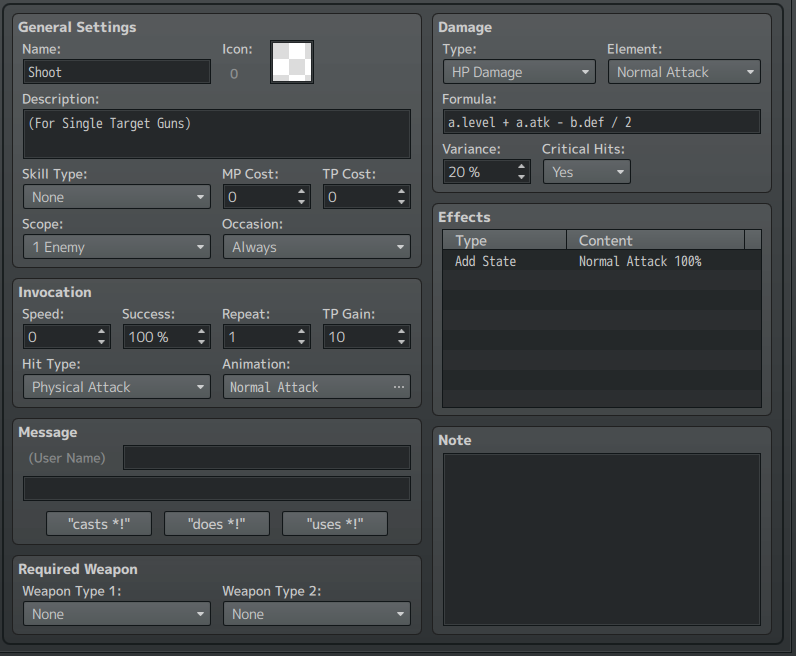Toggle the Critical Hits dropdown
796x656 pixels.
tap(587, 172)
